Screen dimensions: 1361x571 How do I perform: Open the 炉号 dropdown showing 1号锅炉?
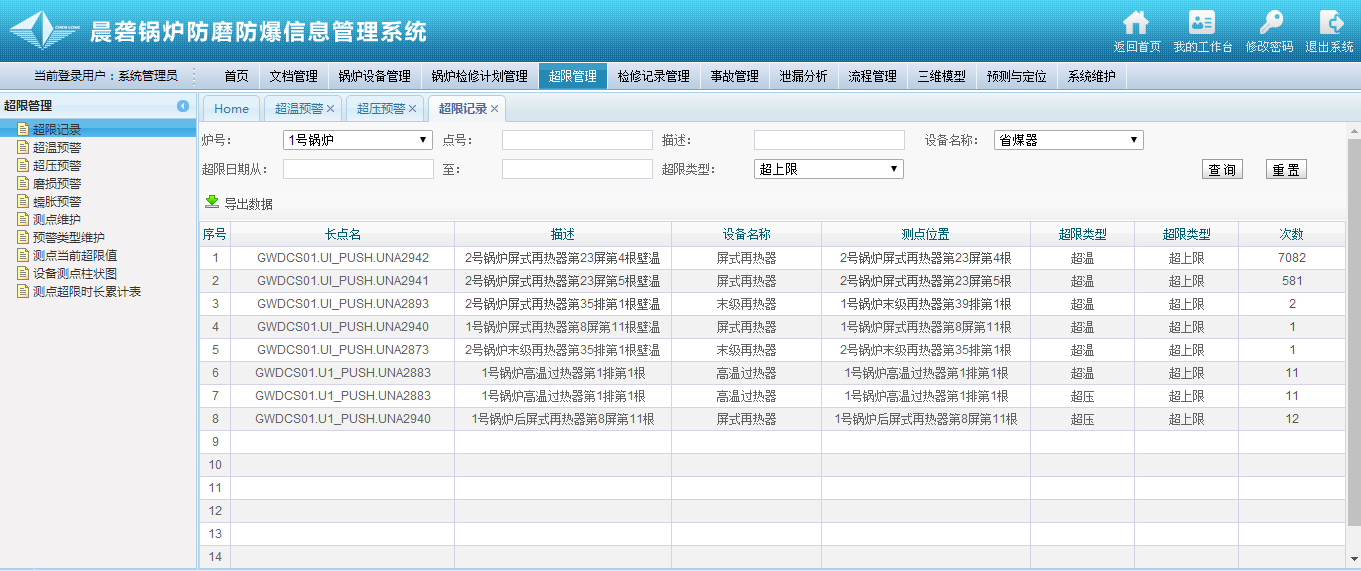pos(357,141)
